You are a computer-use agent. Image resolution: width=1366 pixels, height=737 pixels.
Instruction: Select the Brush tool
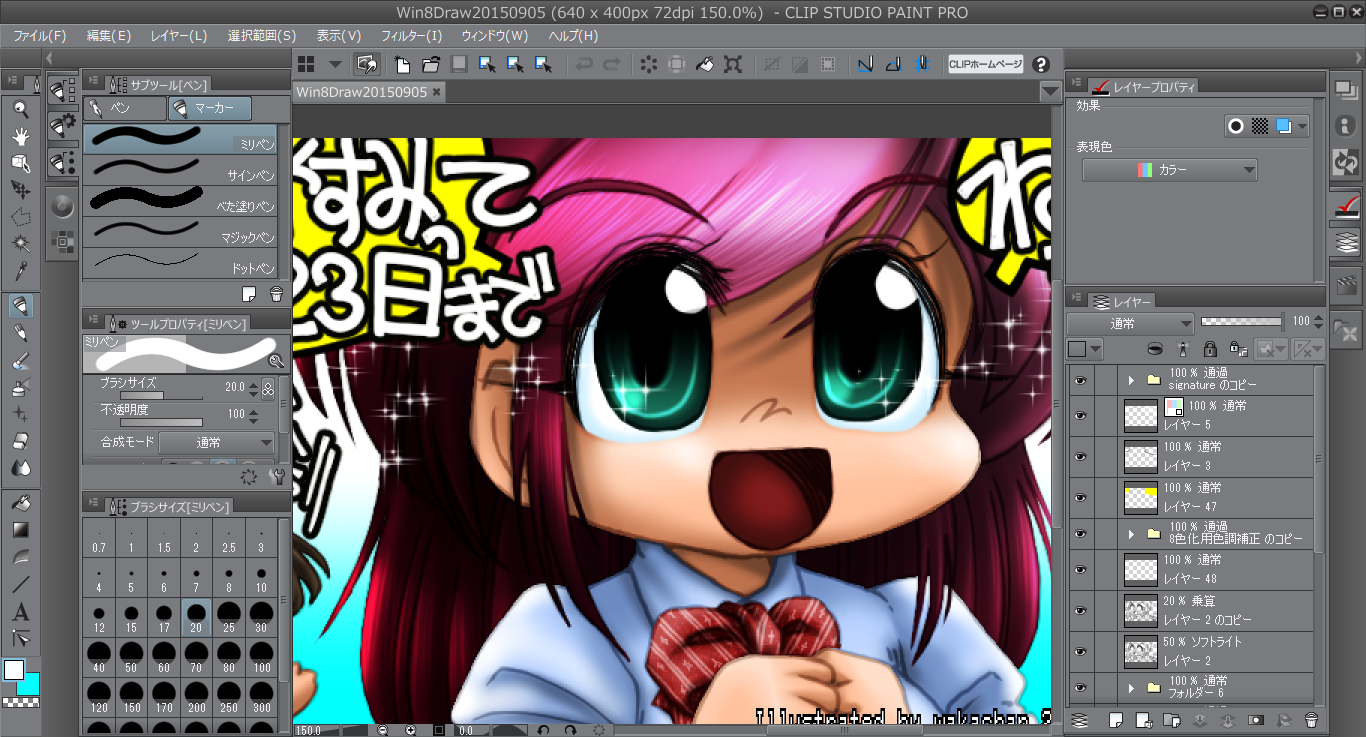tap(20, 360)
